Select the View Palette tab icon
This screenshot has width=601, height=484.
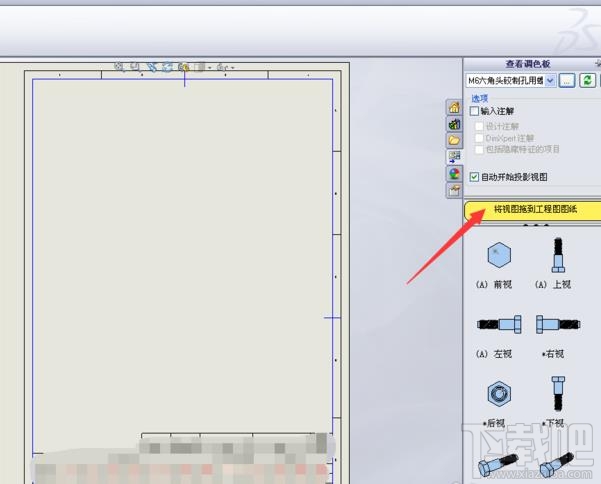454,157
